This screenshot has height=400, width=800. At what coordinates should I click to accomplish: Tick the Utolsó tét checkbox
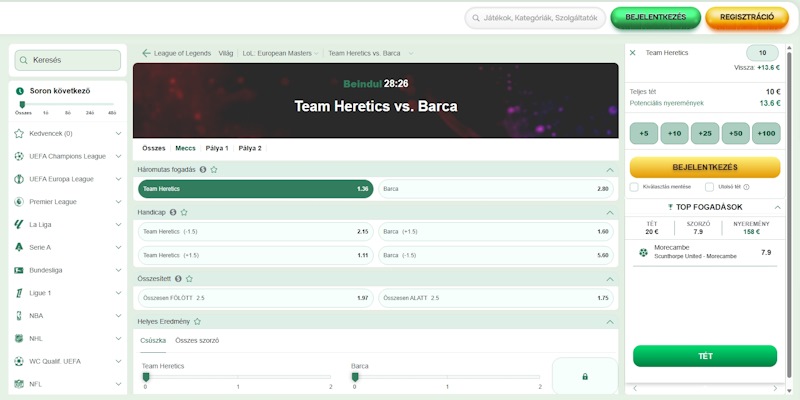click(709, 187)
